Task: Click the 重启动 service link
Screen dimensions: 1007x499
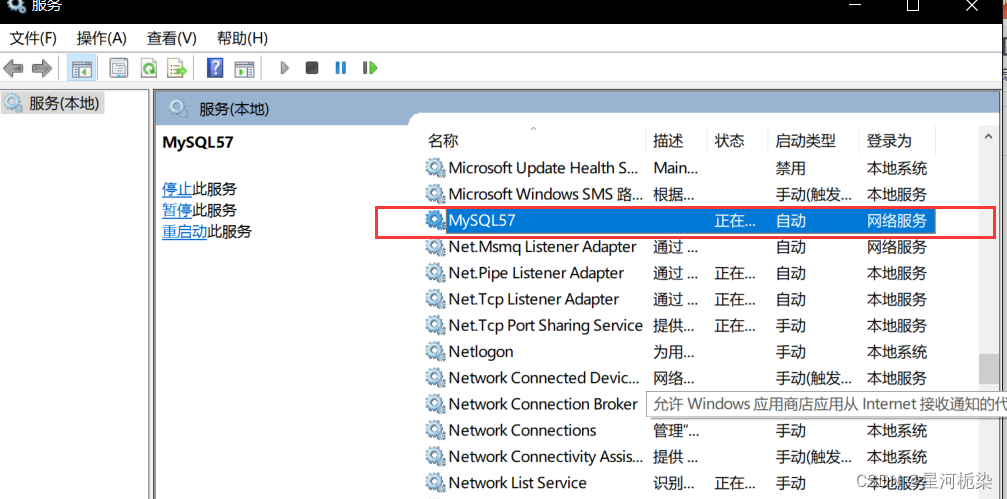Action: point(184,231)
